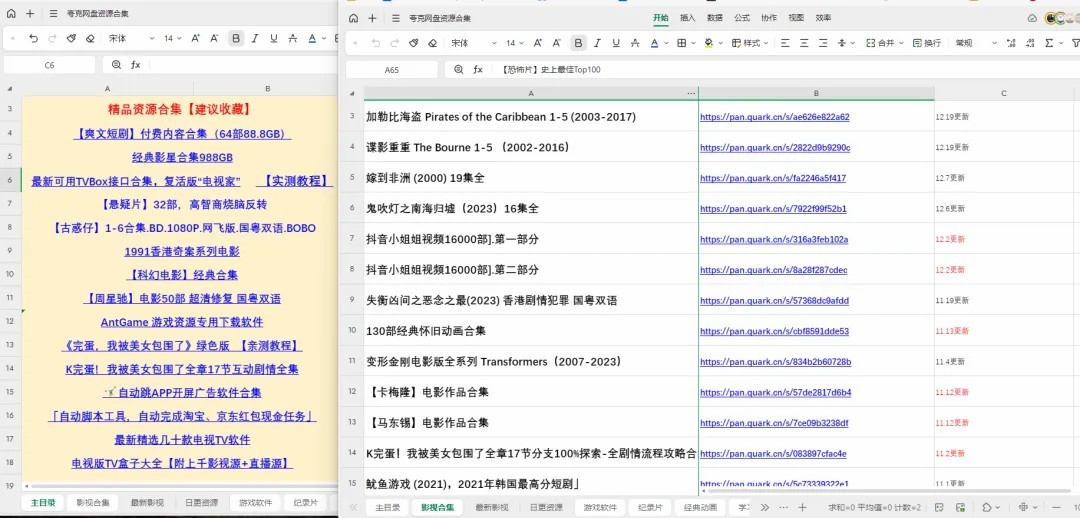1080x518 pixels.
Task: Click the cell name box showing C6
Action: (50, 64)
